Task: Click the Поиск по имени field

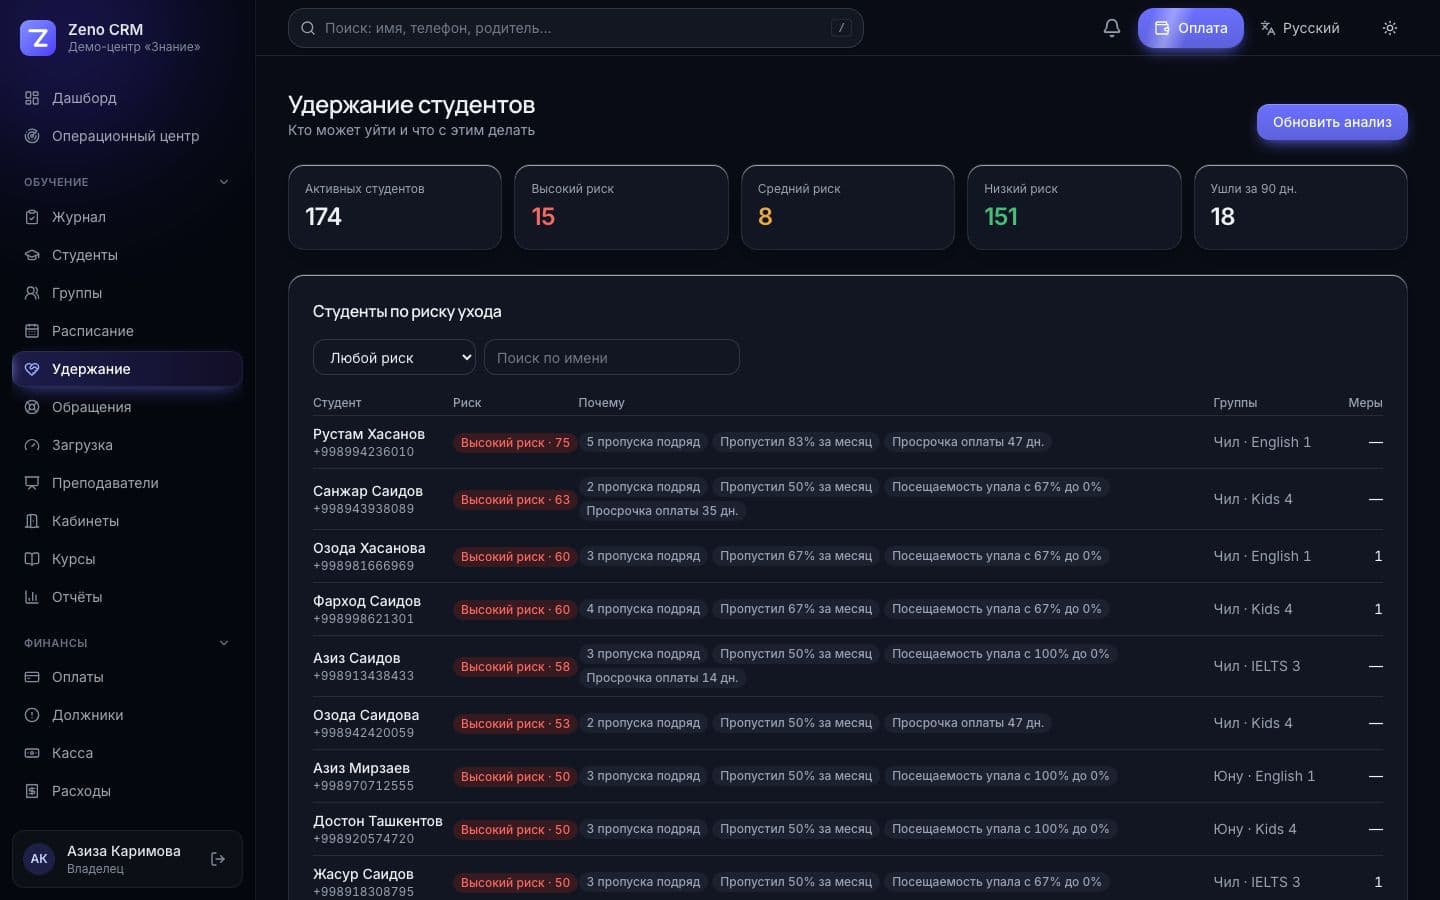Action: [612, 357]
